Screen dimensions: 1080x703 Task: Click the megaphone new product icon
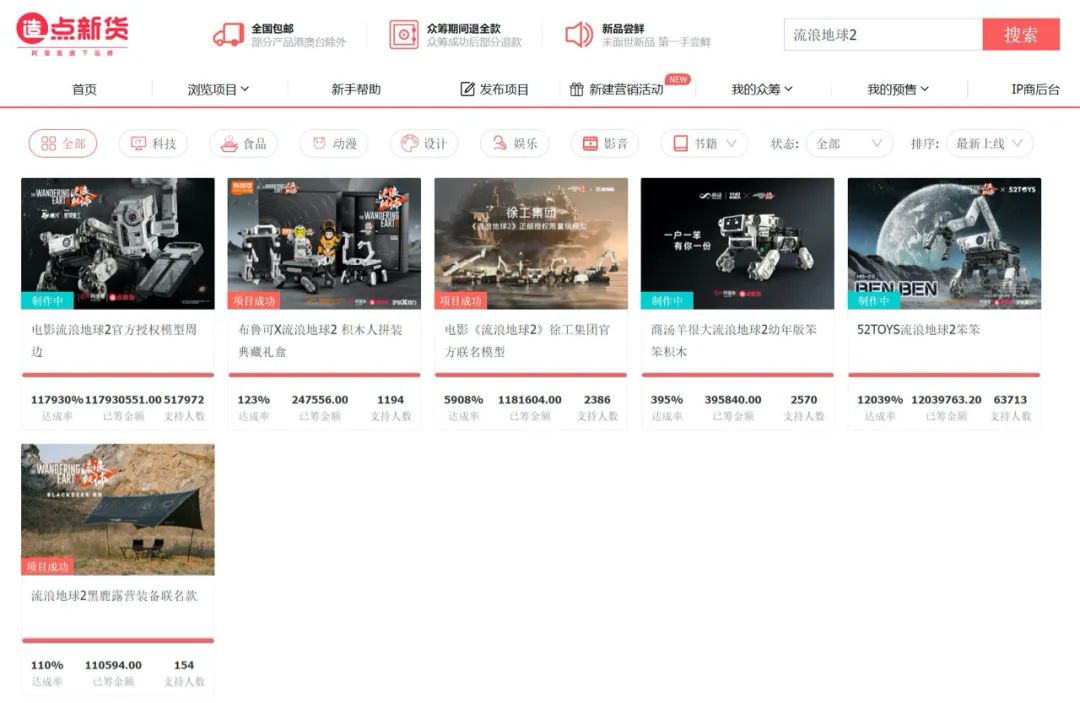(x=579, y=34)
